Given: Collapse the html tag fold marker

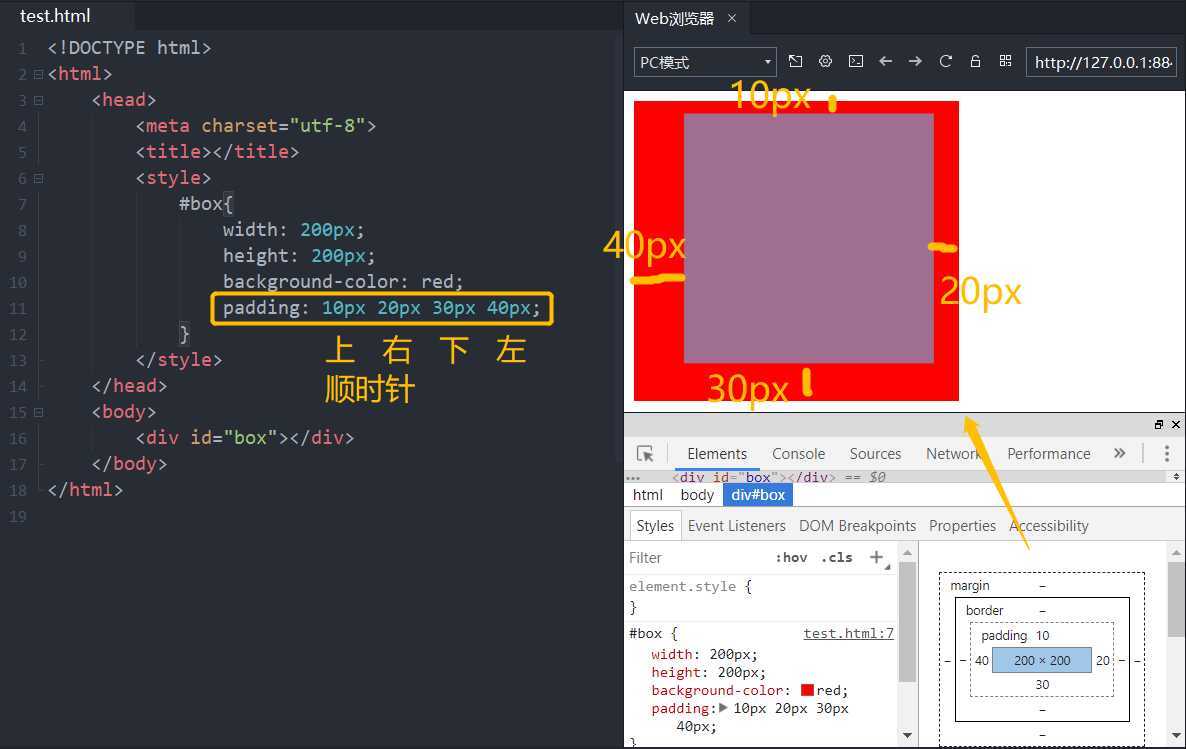Looking at the screenshot, I should pyautogui.click(x=39, y=74).
